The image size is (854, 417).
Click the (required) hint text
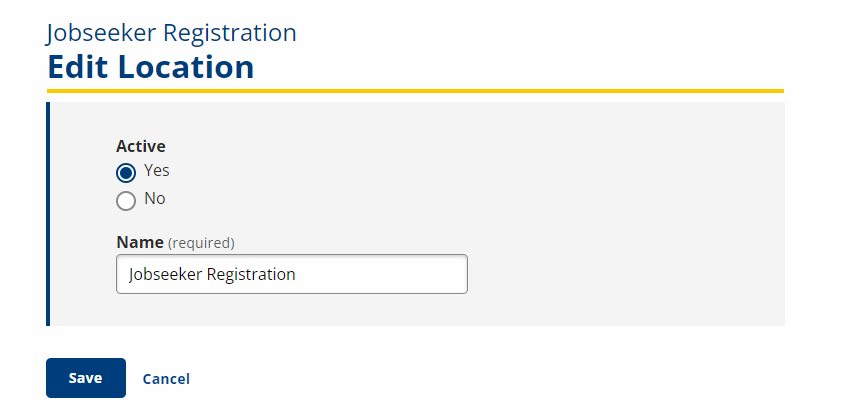click(201, 243)
